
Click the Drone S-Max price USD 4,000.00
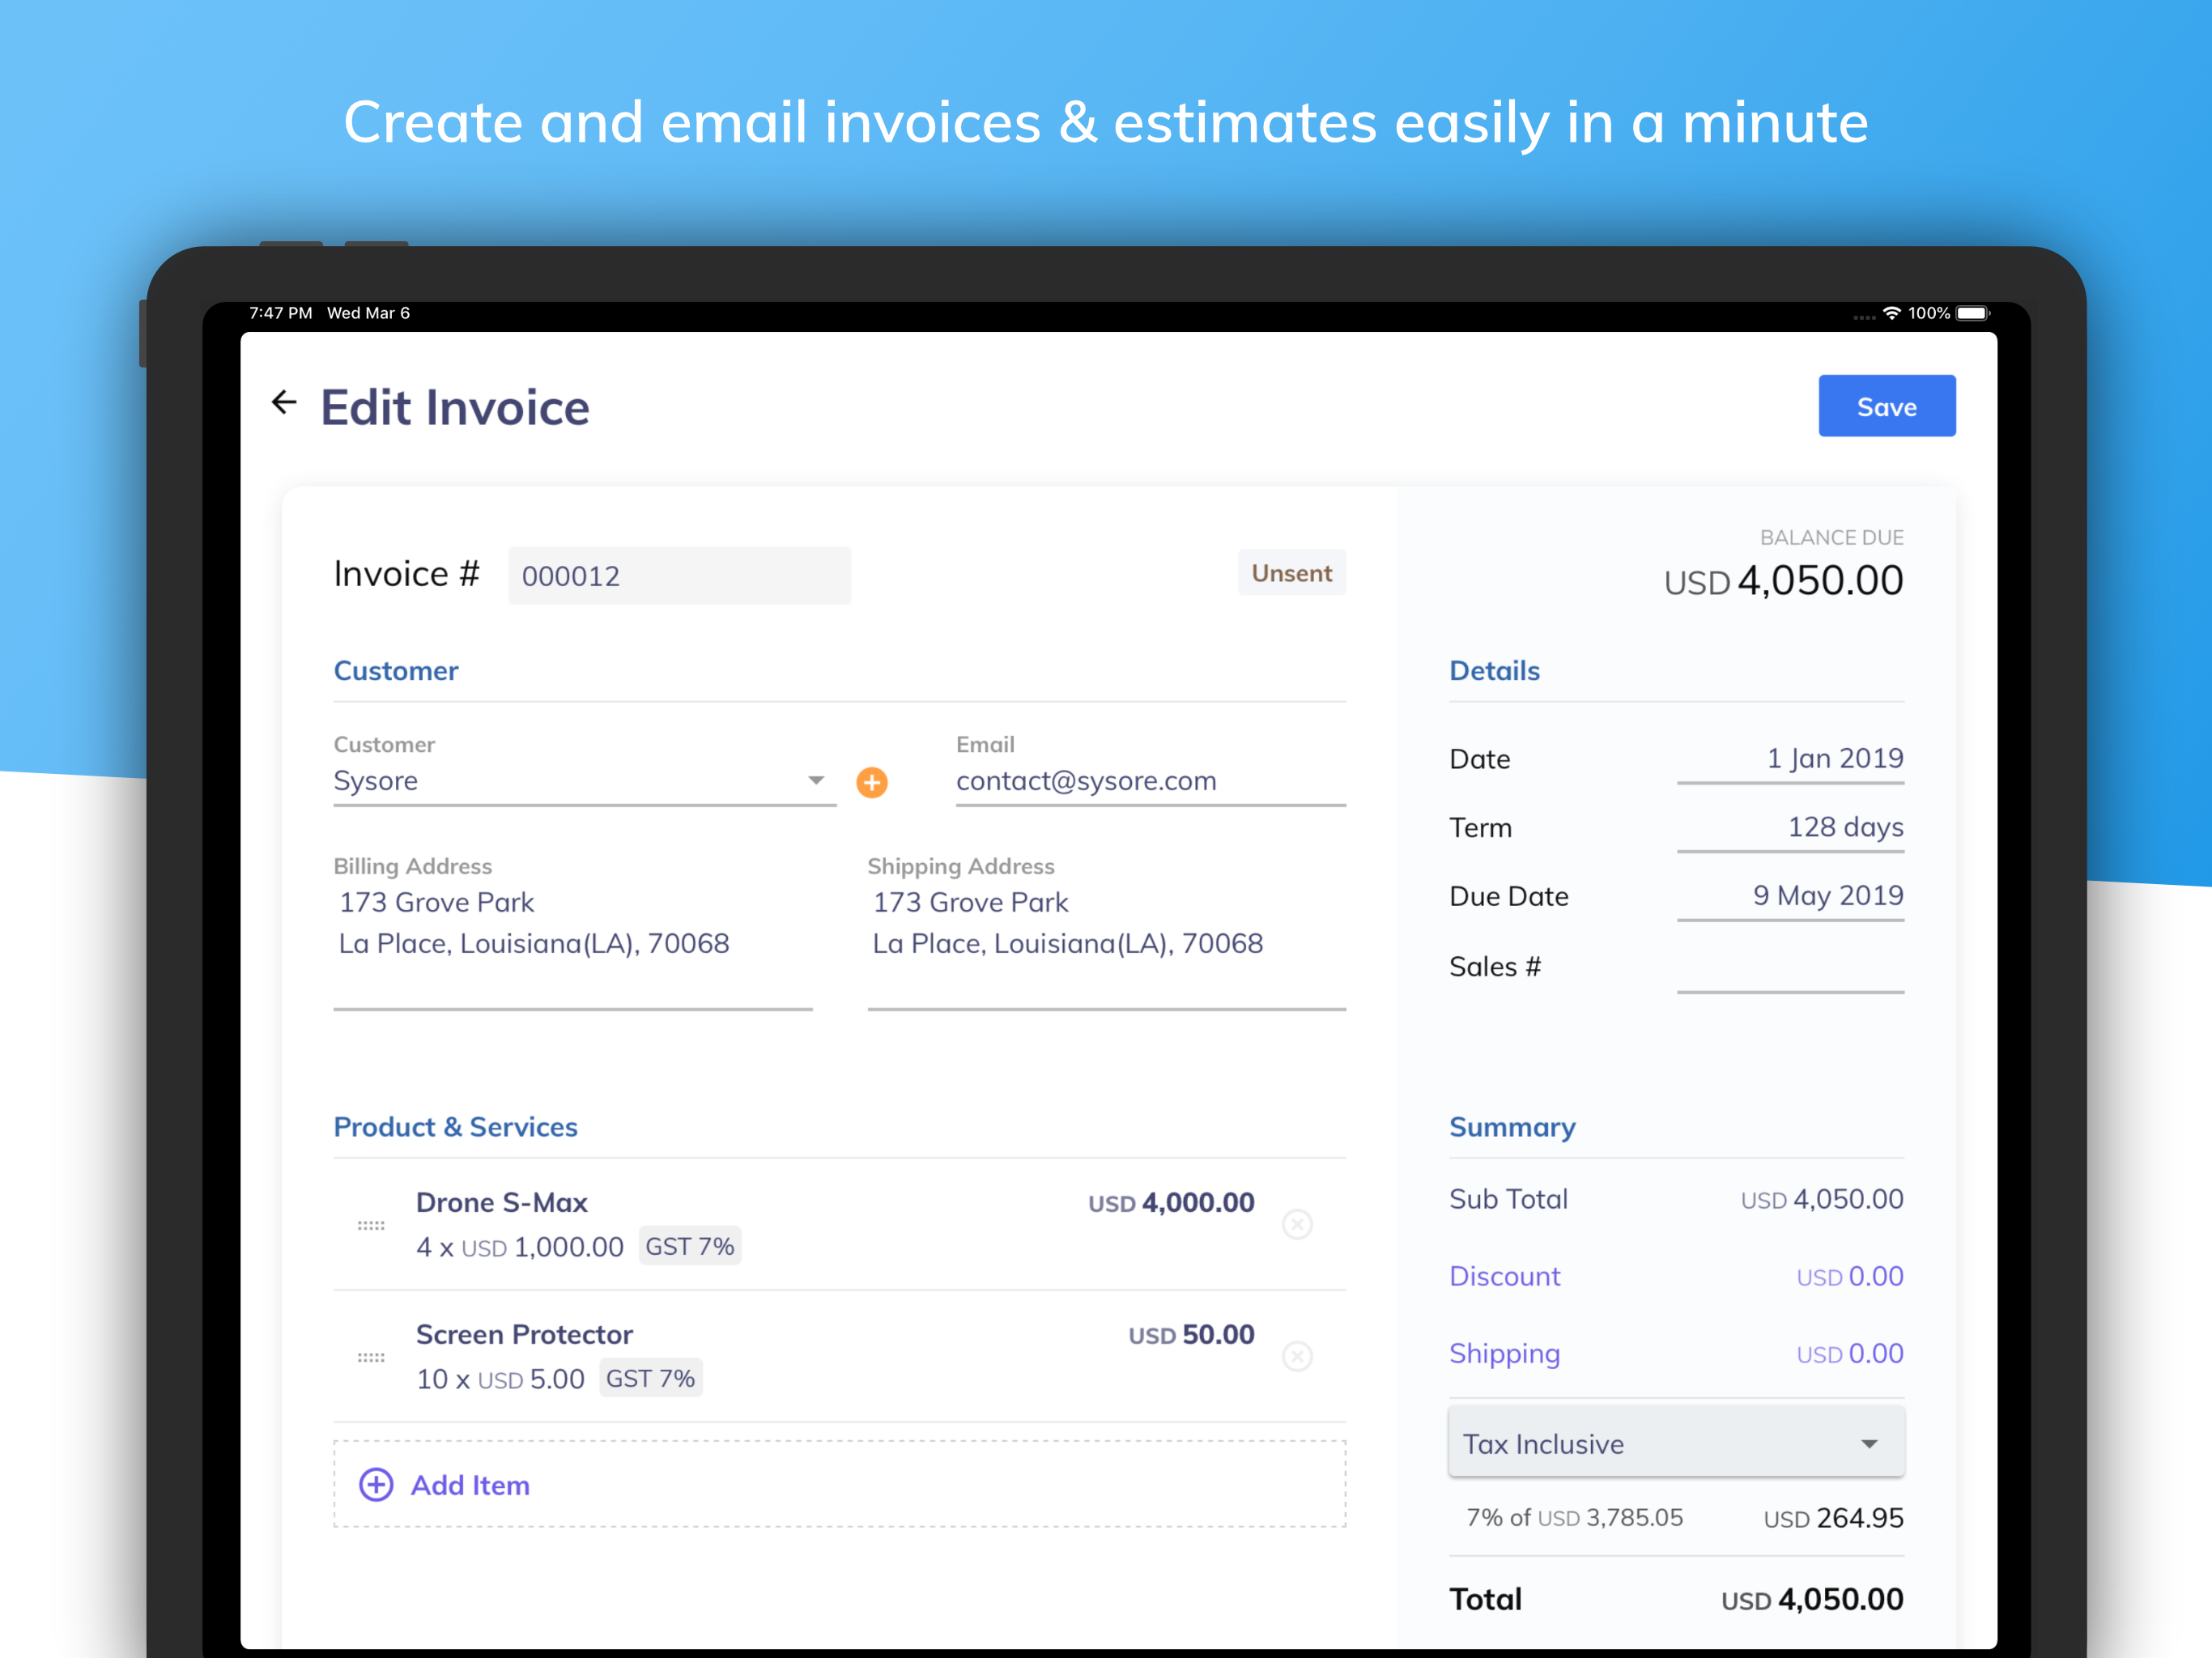1171,1202
